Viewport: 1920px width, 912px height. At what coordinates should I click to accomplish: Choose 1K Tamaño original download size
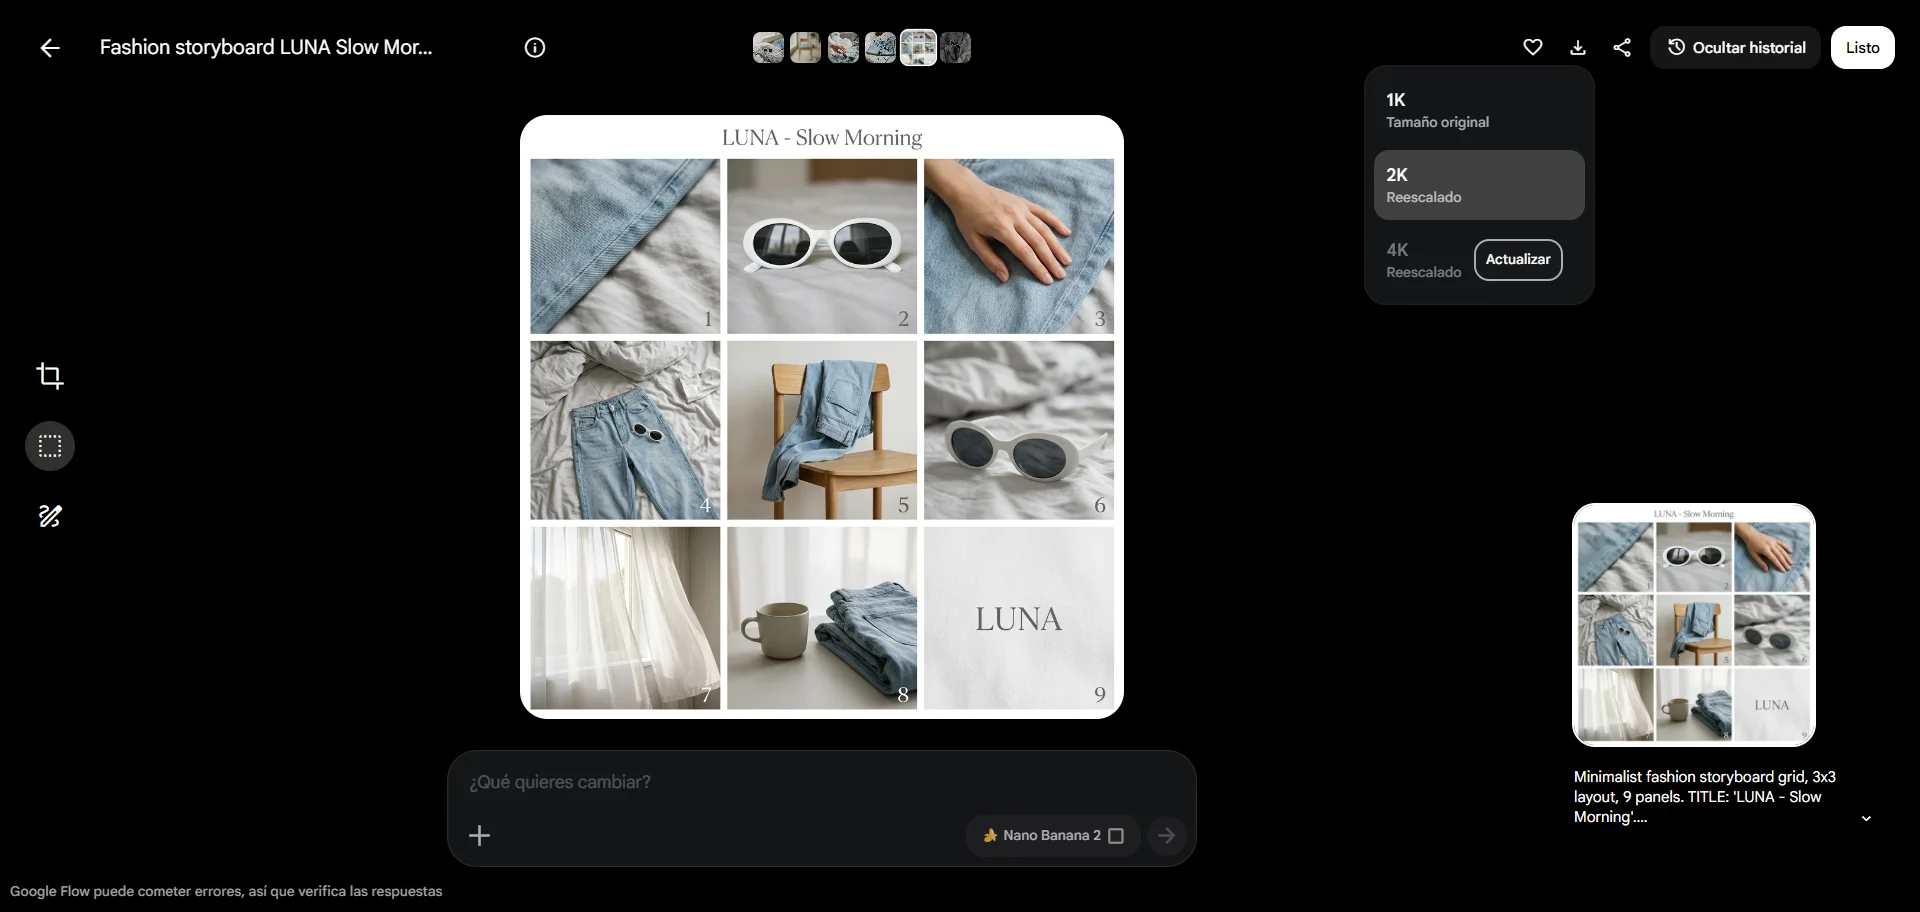coord(1479,110)
